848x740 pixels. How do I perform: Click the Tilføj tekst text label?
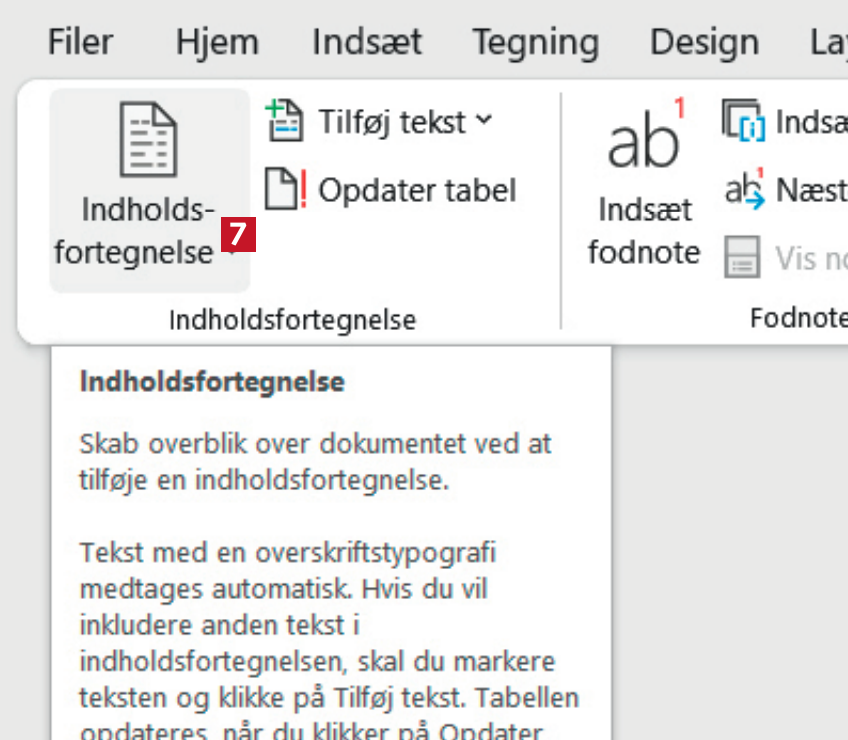[x=392, y=122]
